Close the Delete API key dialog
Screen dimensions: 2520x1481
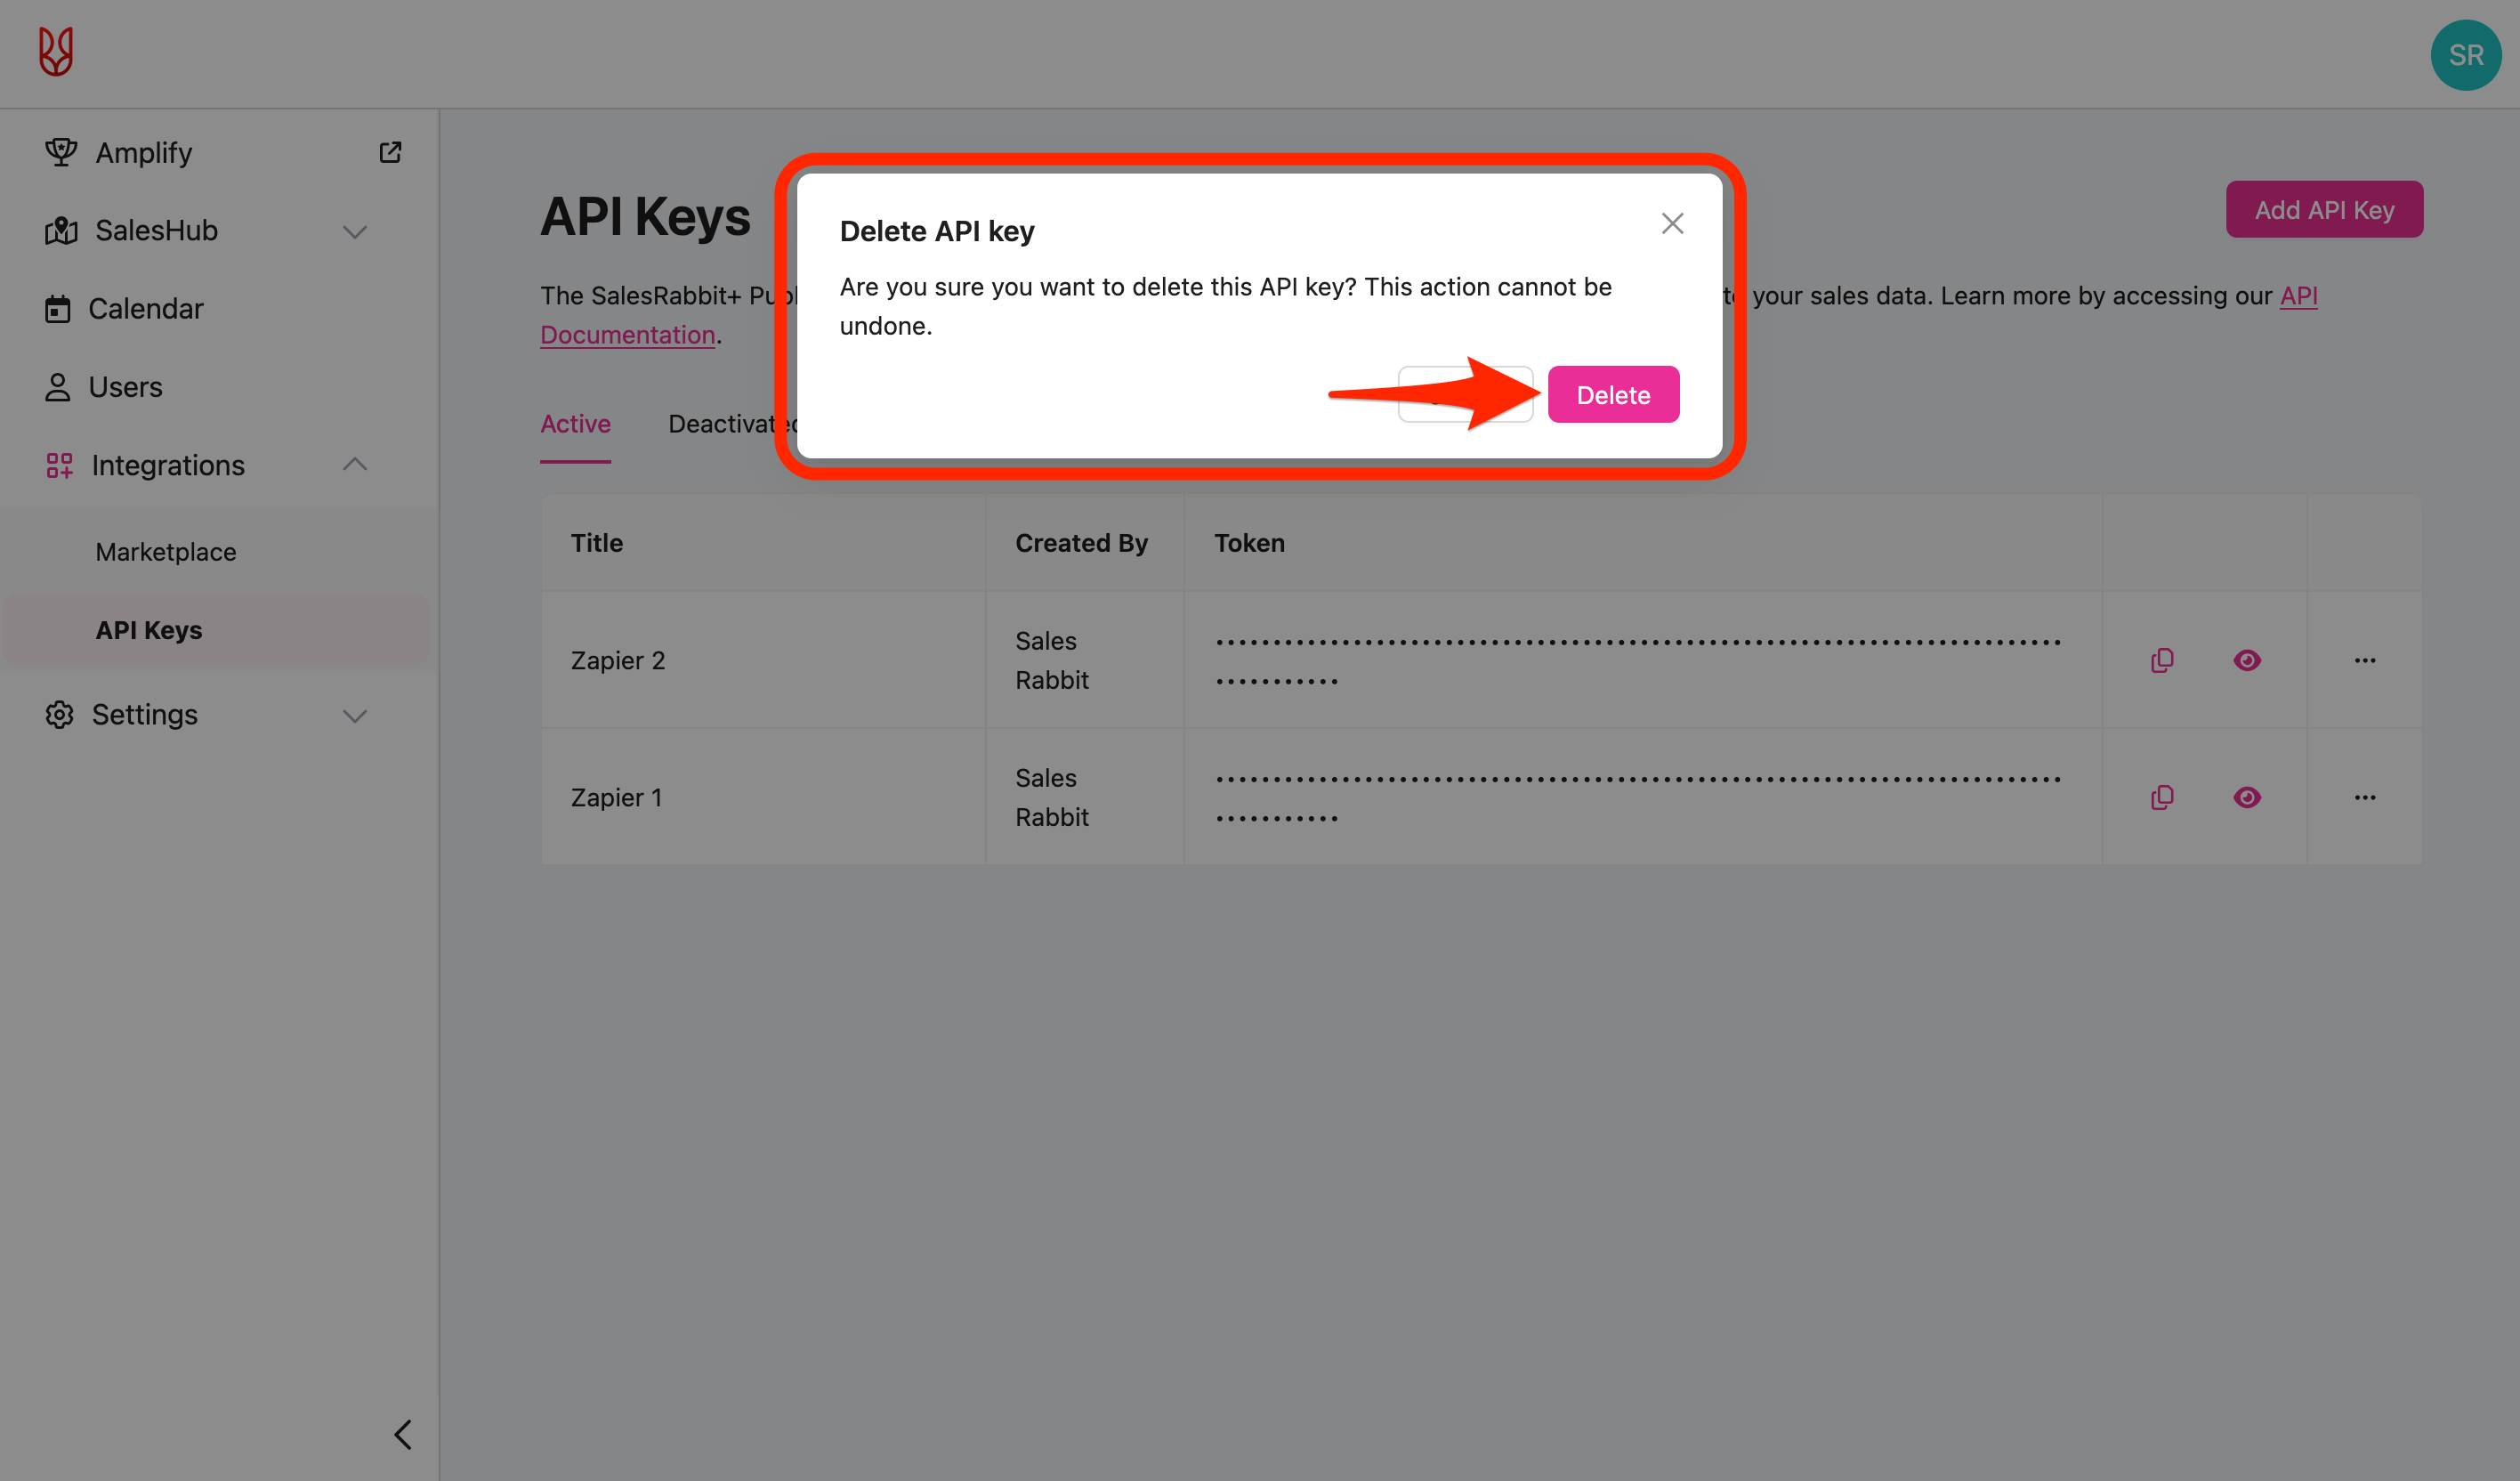[1672, 223]
